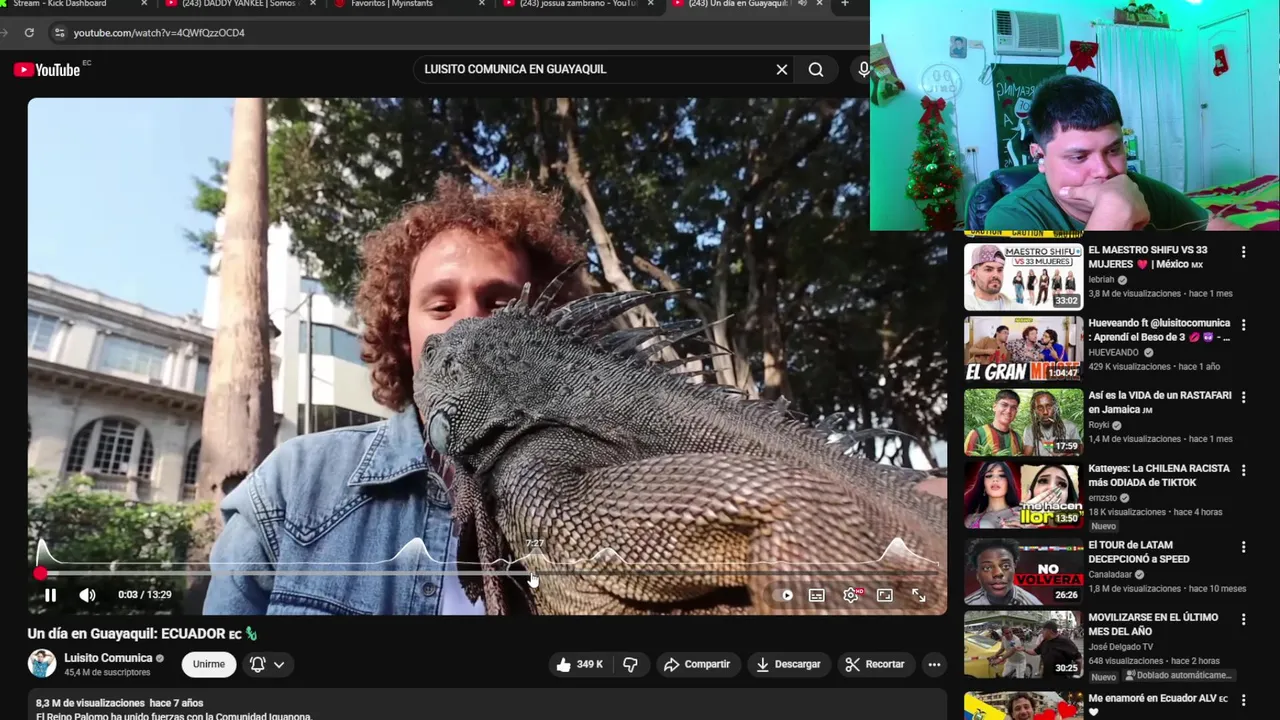Close the Favoritos Myinstants tab
The height and width of the screenshot is (720, 1280).
(482, 4)
